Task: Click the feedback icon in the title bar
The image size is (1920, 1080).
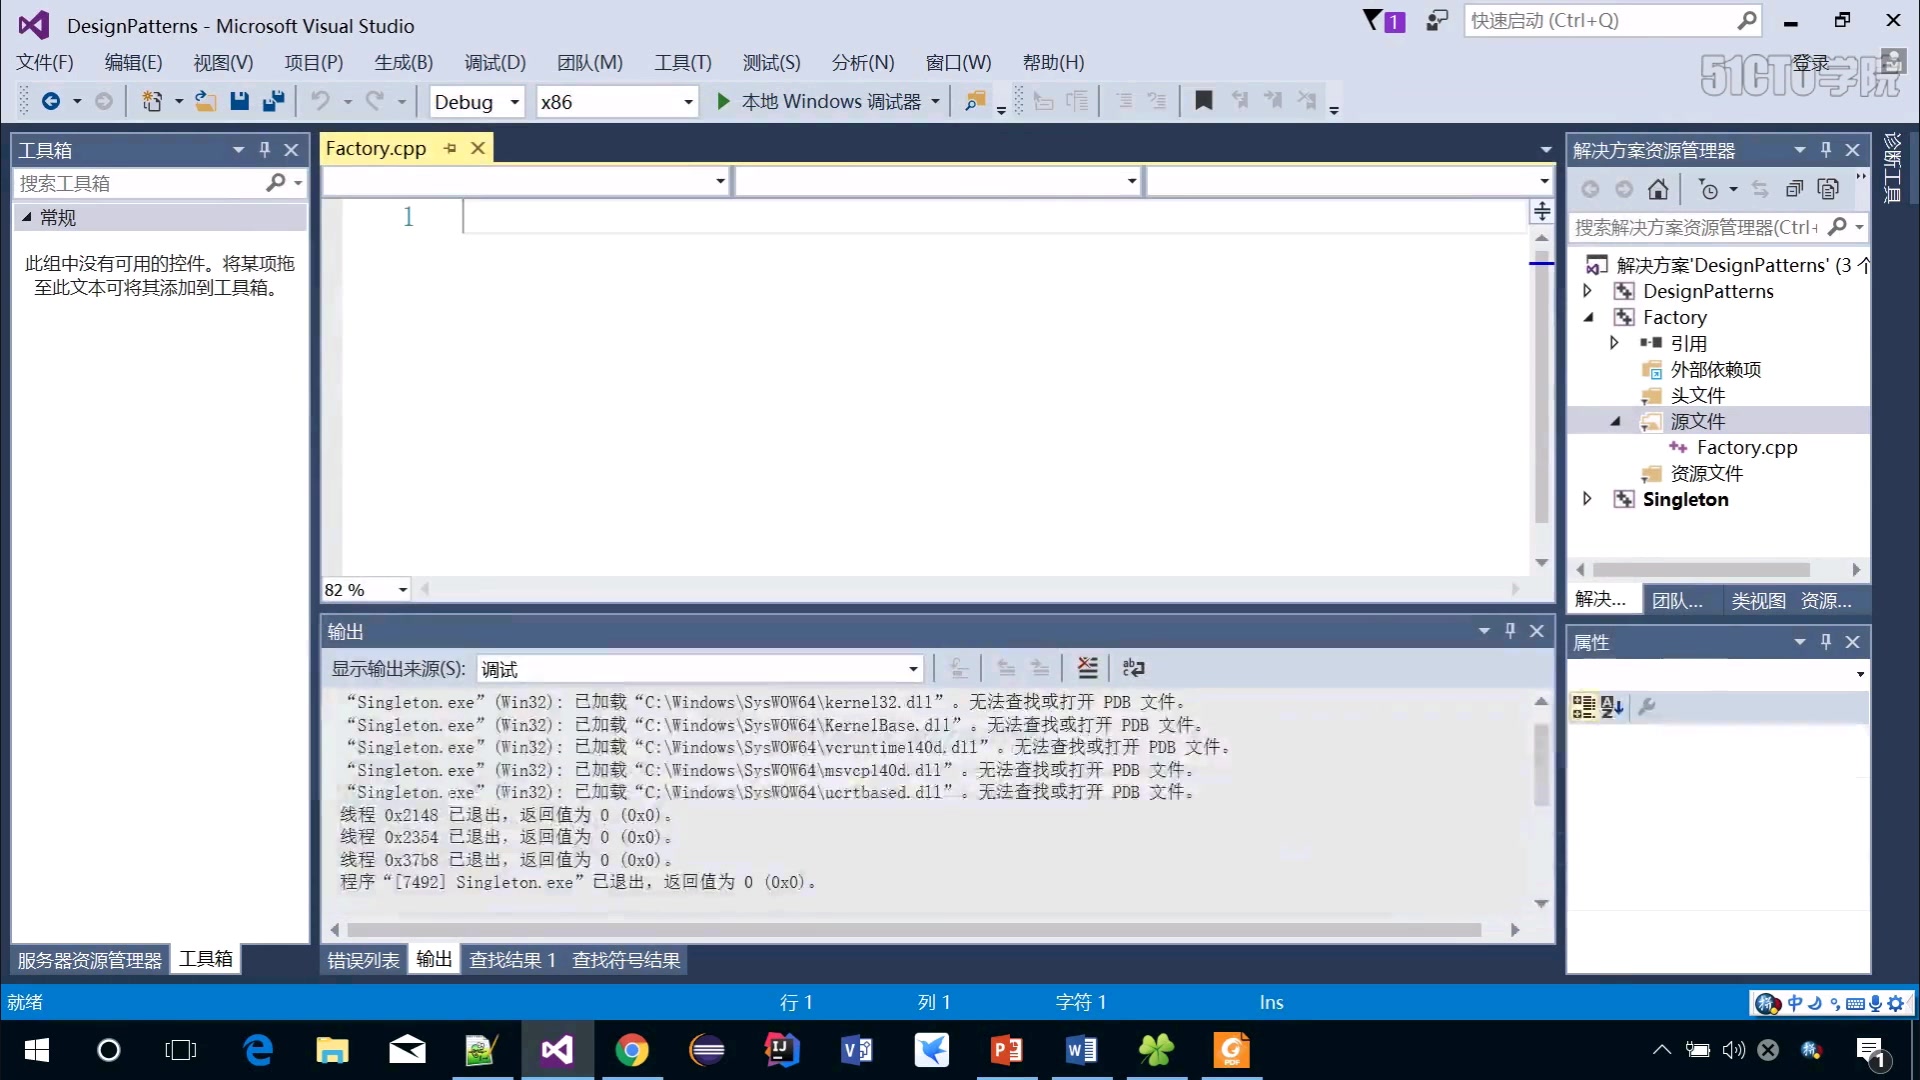Action: (x=1437, y=21)
